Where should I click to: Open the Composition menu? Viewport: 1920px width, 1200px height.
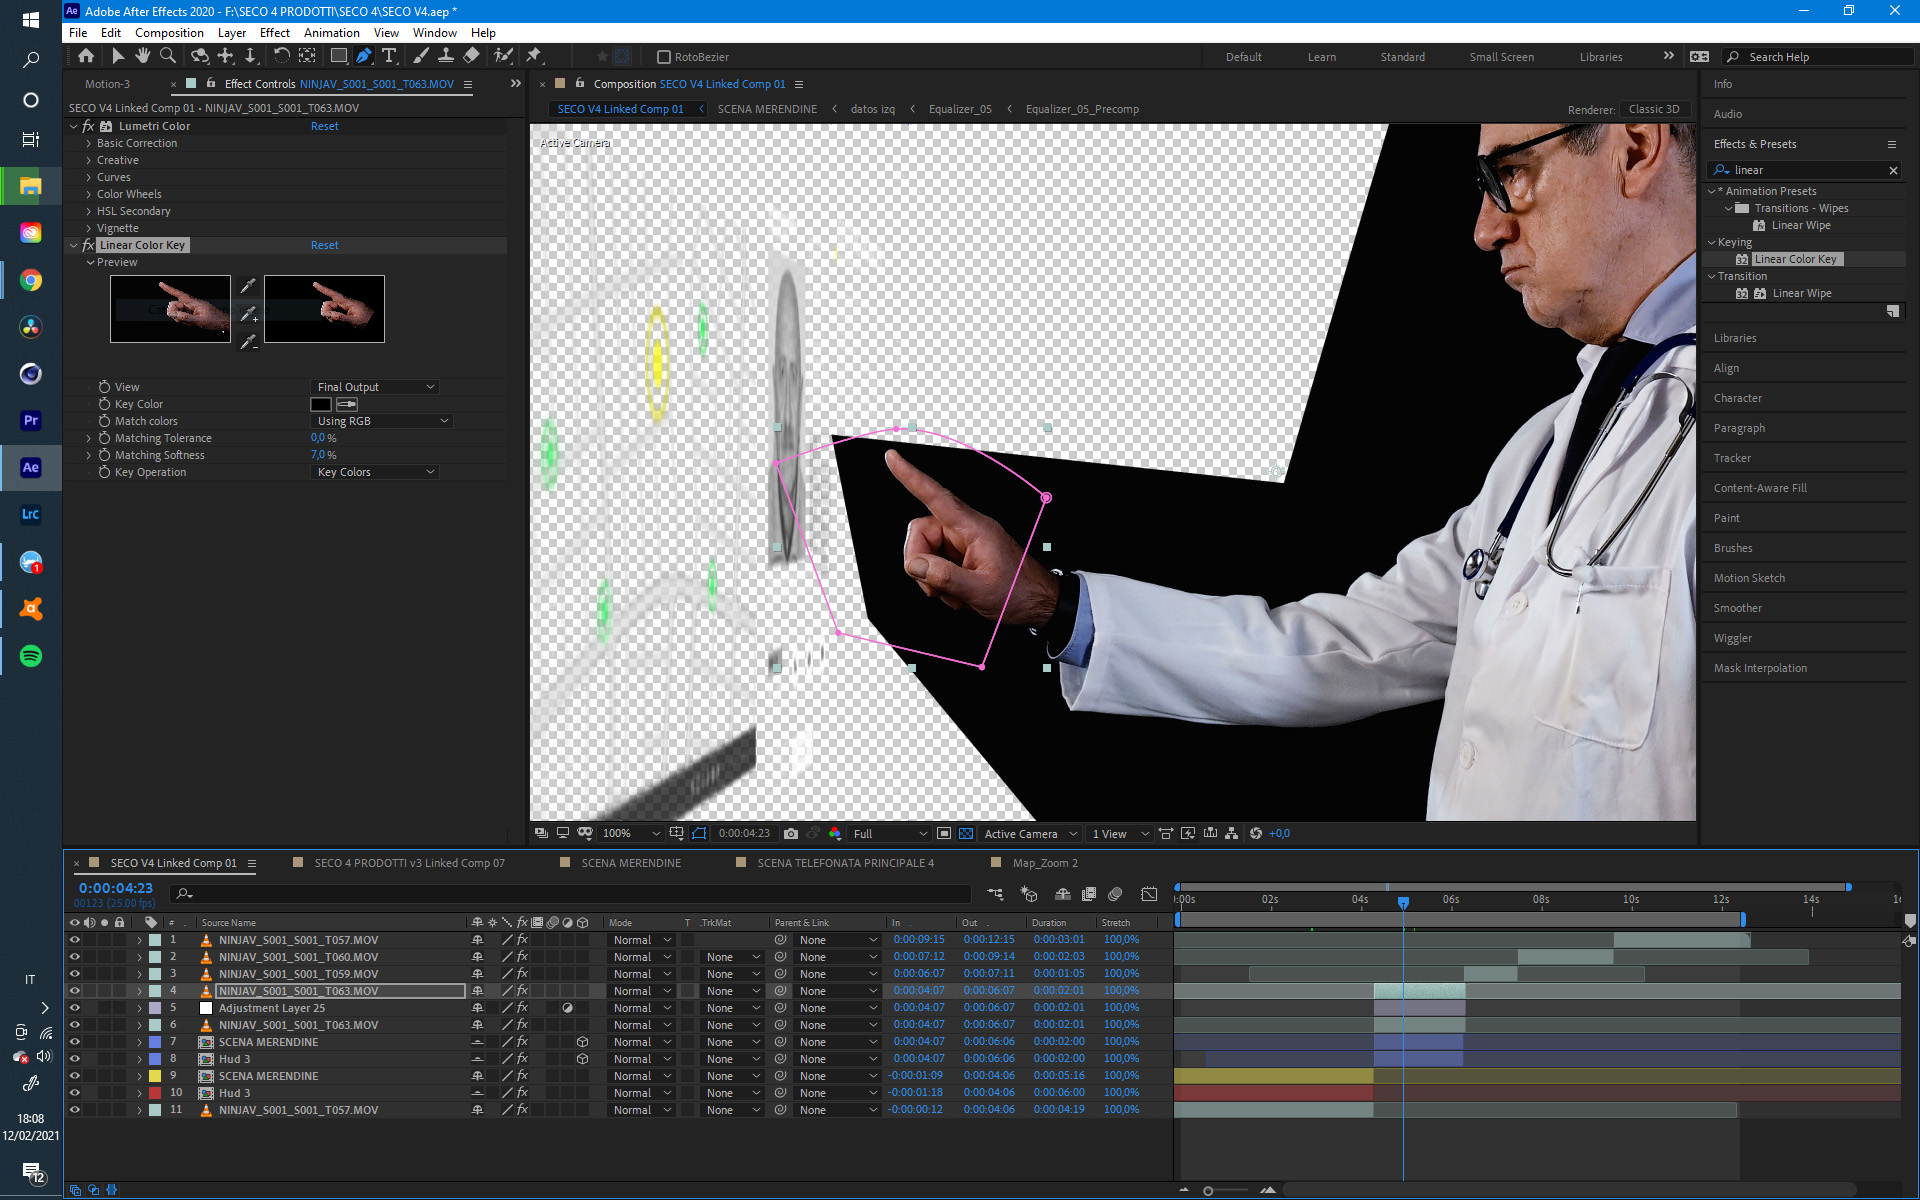coord(169,33)
